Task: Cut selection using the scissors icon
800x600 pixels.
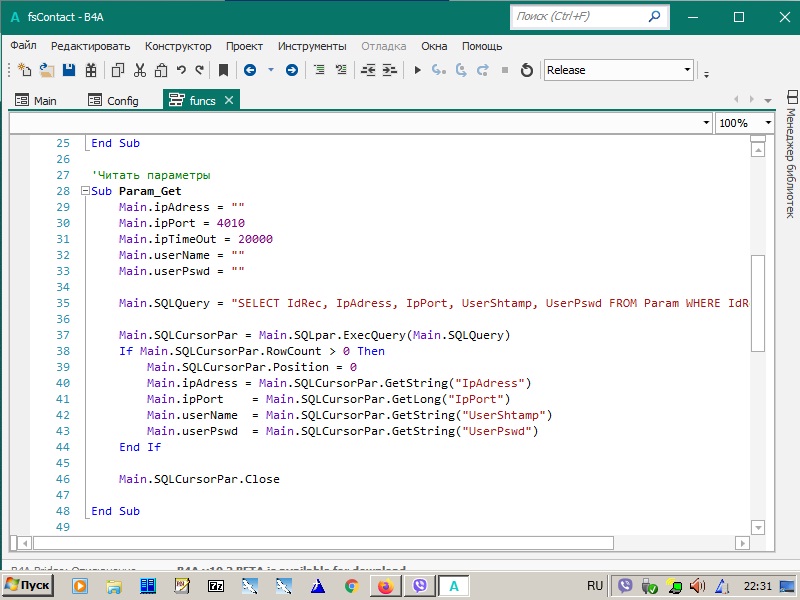Action: pyautogui.click(x=139, y=70)
